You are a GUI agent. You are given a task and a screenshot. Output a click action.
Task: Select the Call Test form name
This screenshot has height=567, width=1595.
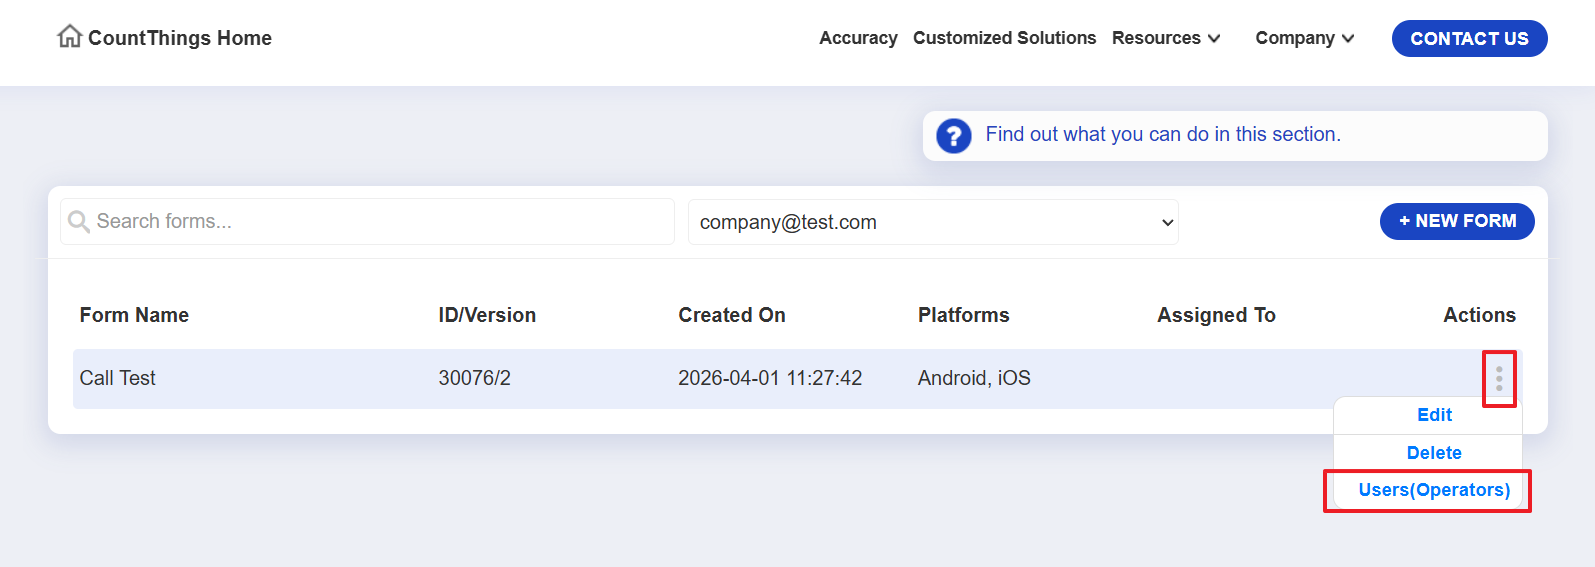tap(118, 378)
